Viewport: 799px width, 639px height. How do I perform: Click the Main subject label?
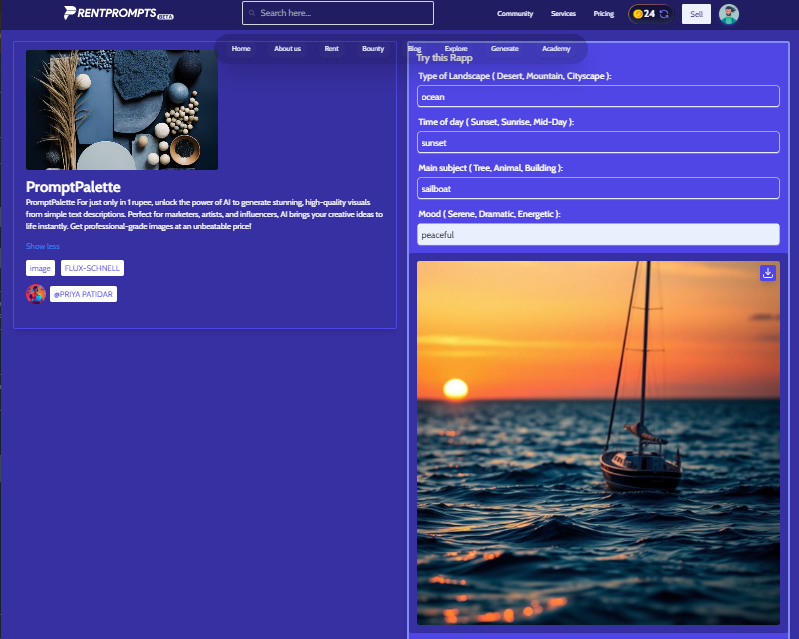490,168
